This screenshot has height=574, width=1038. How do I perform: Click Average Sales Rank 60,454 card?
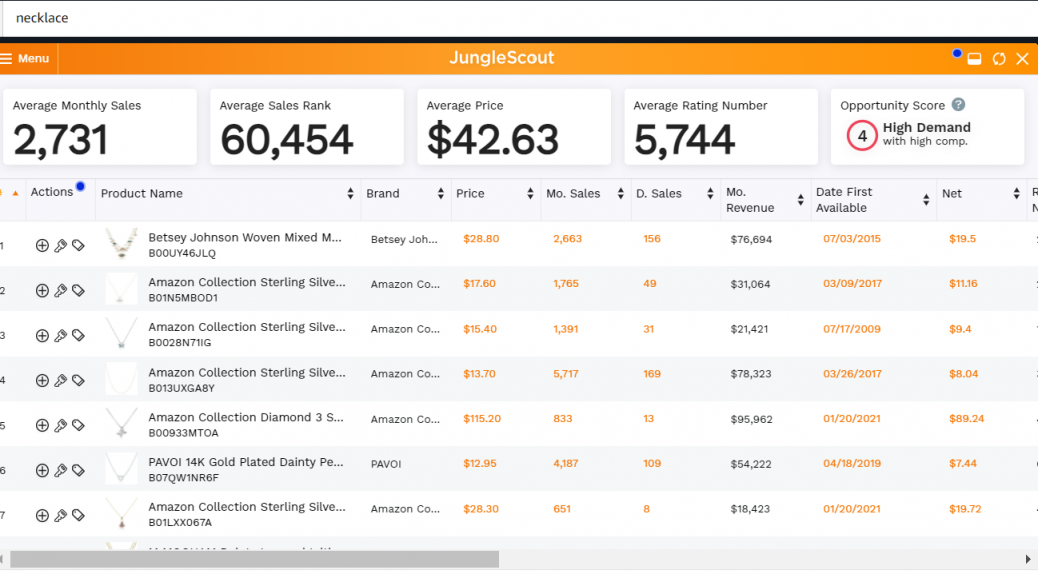307,126
